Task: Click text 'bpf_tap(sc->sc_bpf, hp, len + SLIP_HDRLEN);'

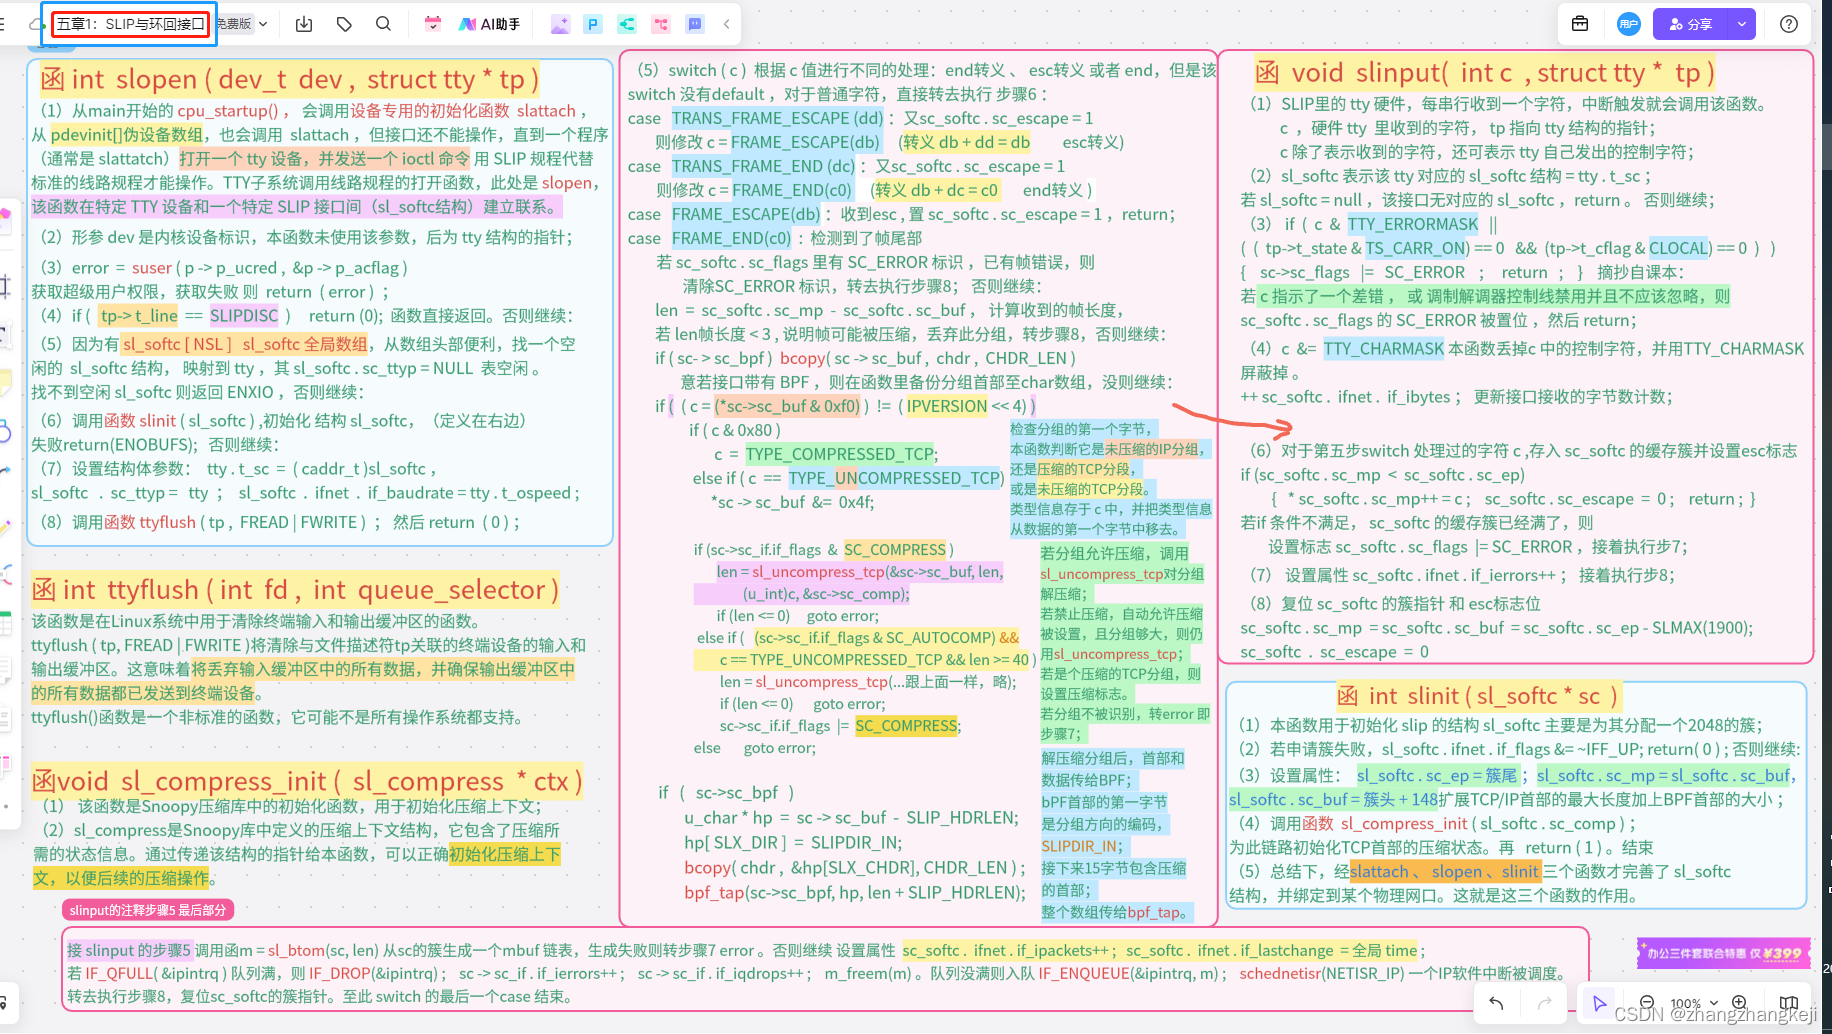Action: [855, 893]
